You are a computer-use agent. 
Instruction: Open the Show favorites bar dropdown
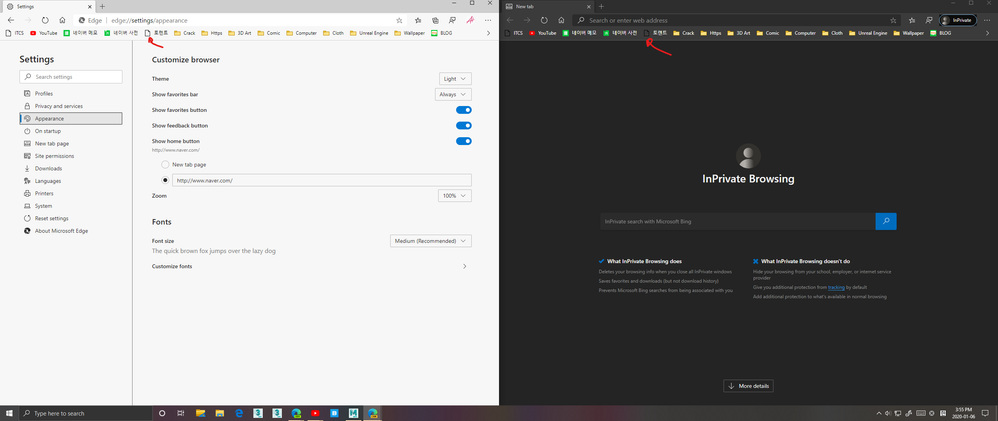tap(453, 94)
